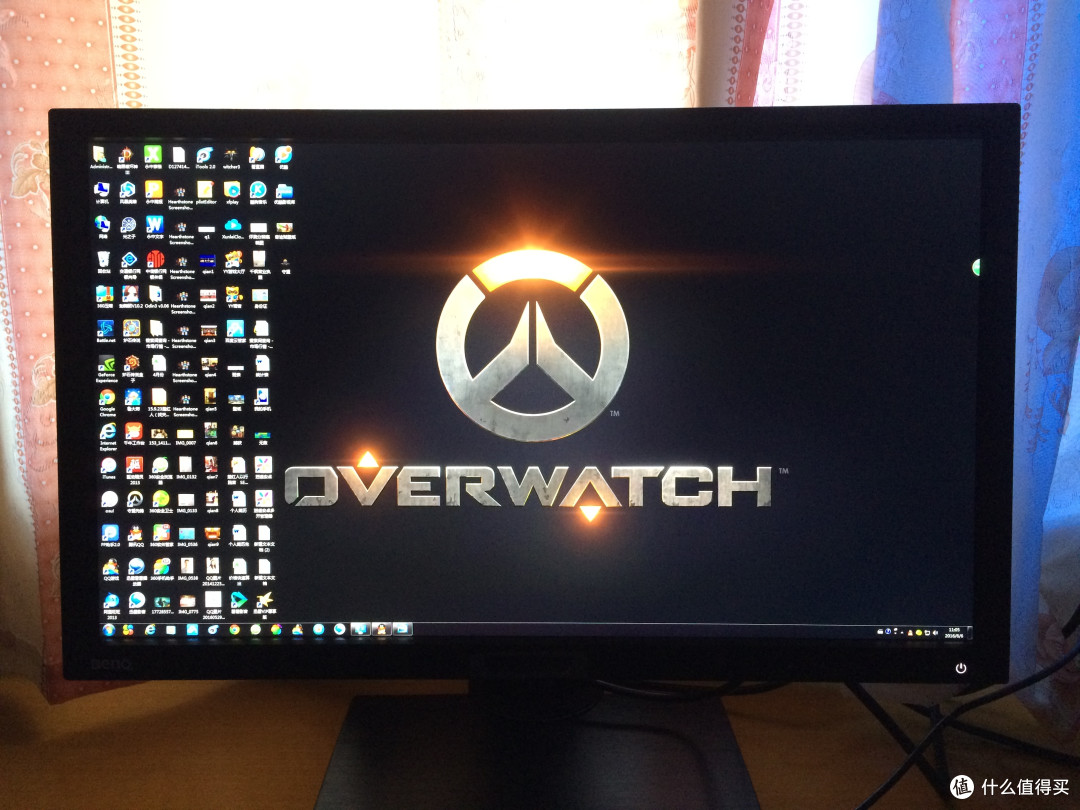
Task: Open the Internet Explorer desktop shortcut
Action: (107, 436)
